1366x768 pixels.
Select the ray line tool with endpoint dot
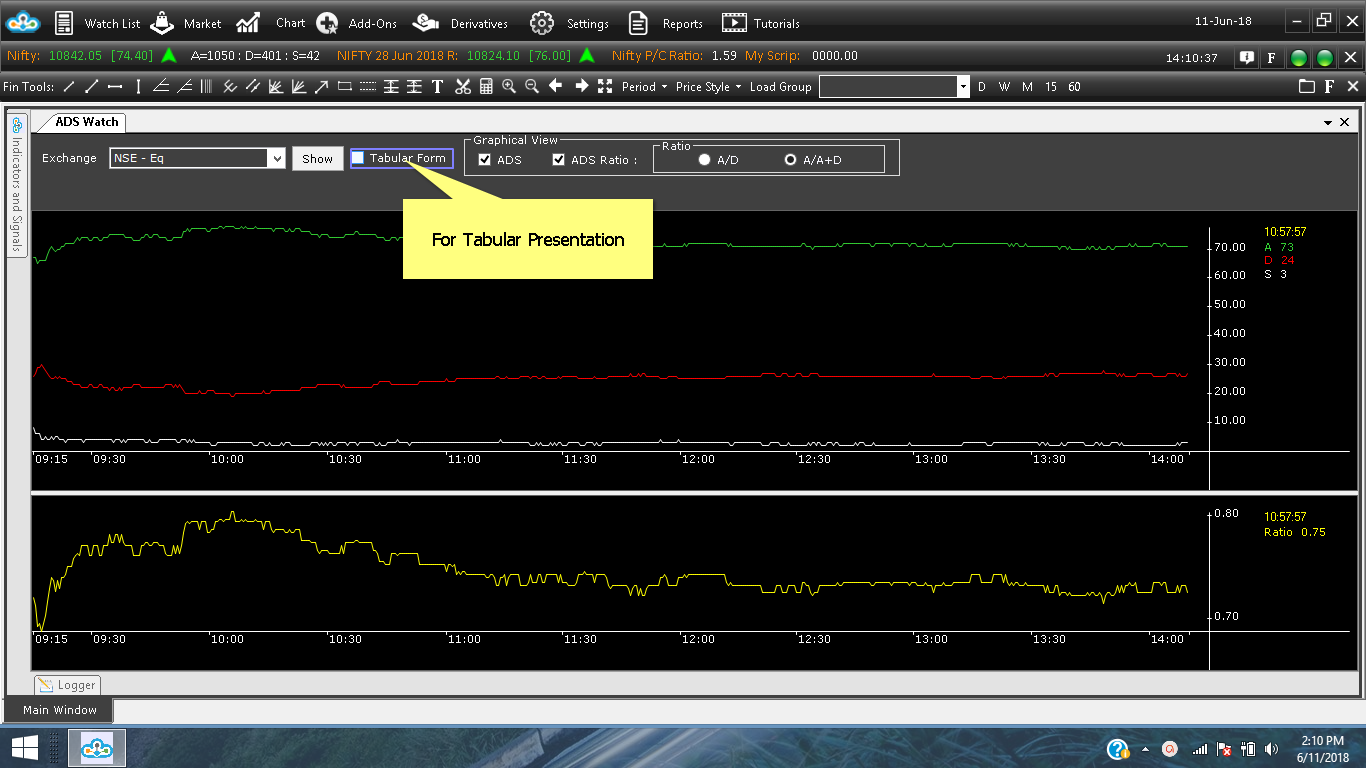click(x=92, y=87)
